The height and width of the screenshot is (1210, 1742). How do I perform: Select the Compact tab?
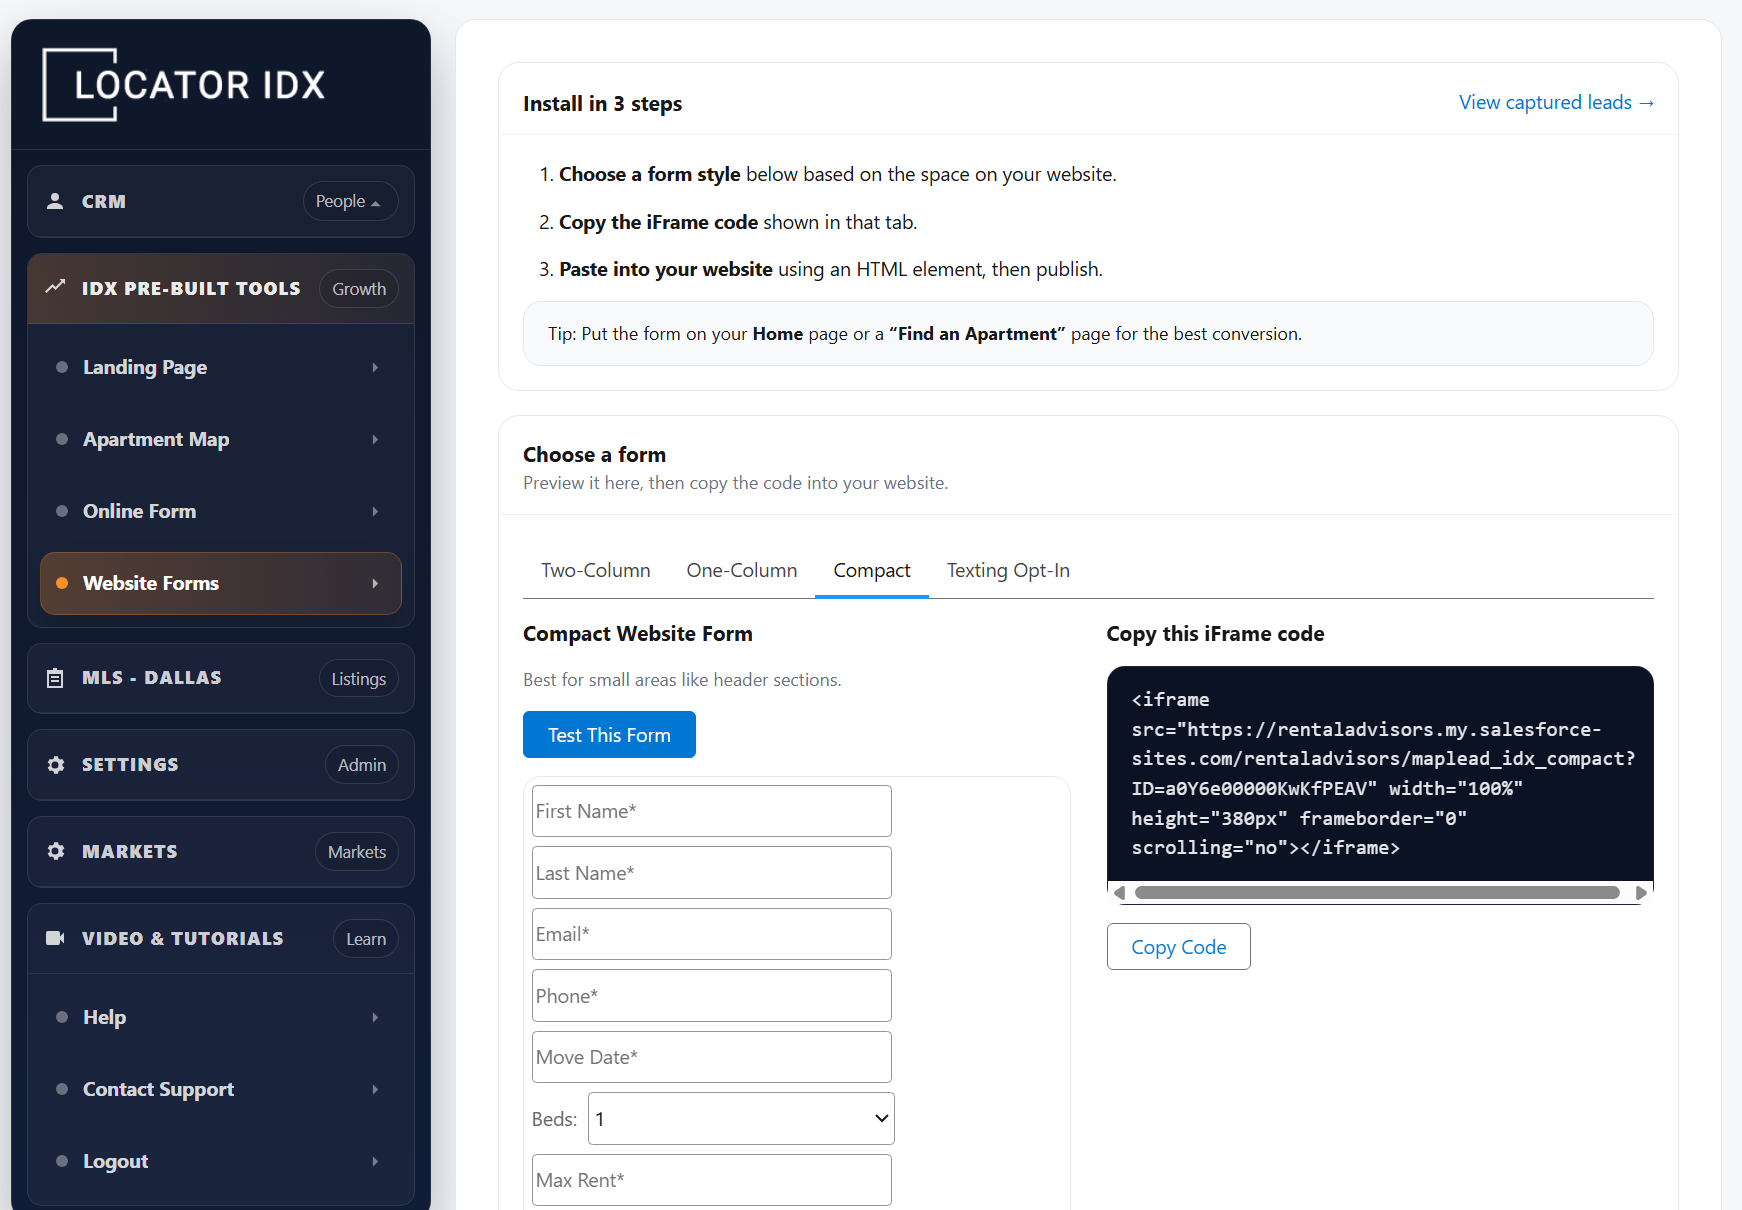[872, 570]
